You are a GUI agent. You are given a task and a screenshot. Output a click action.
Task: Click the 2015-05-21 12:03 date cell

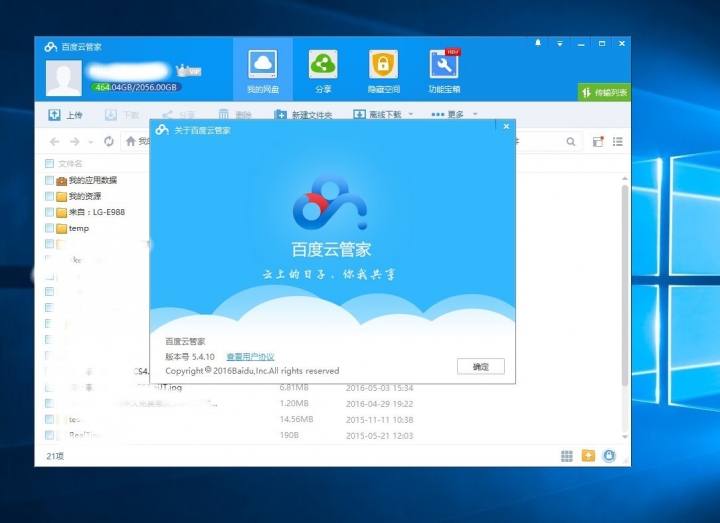coord(380,435)
